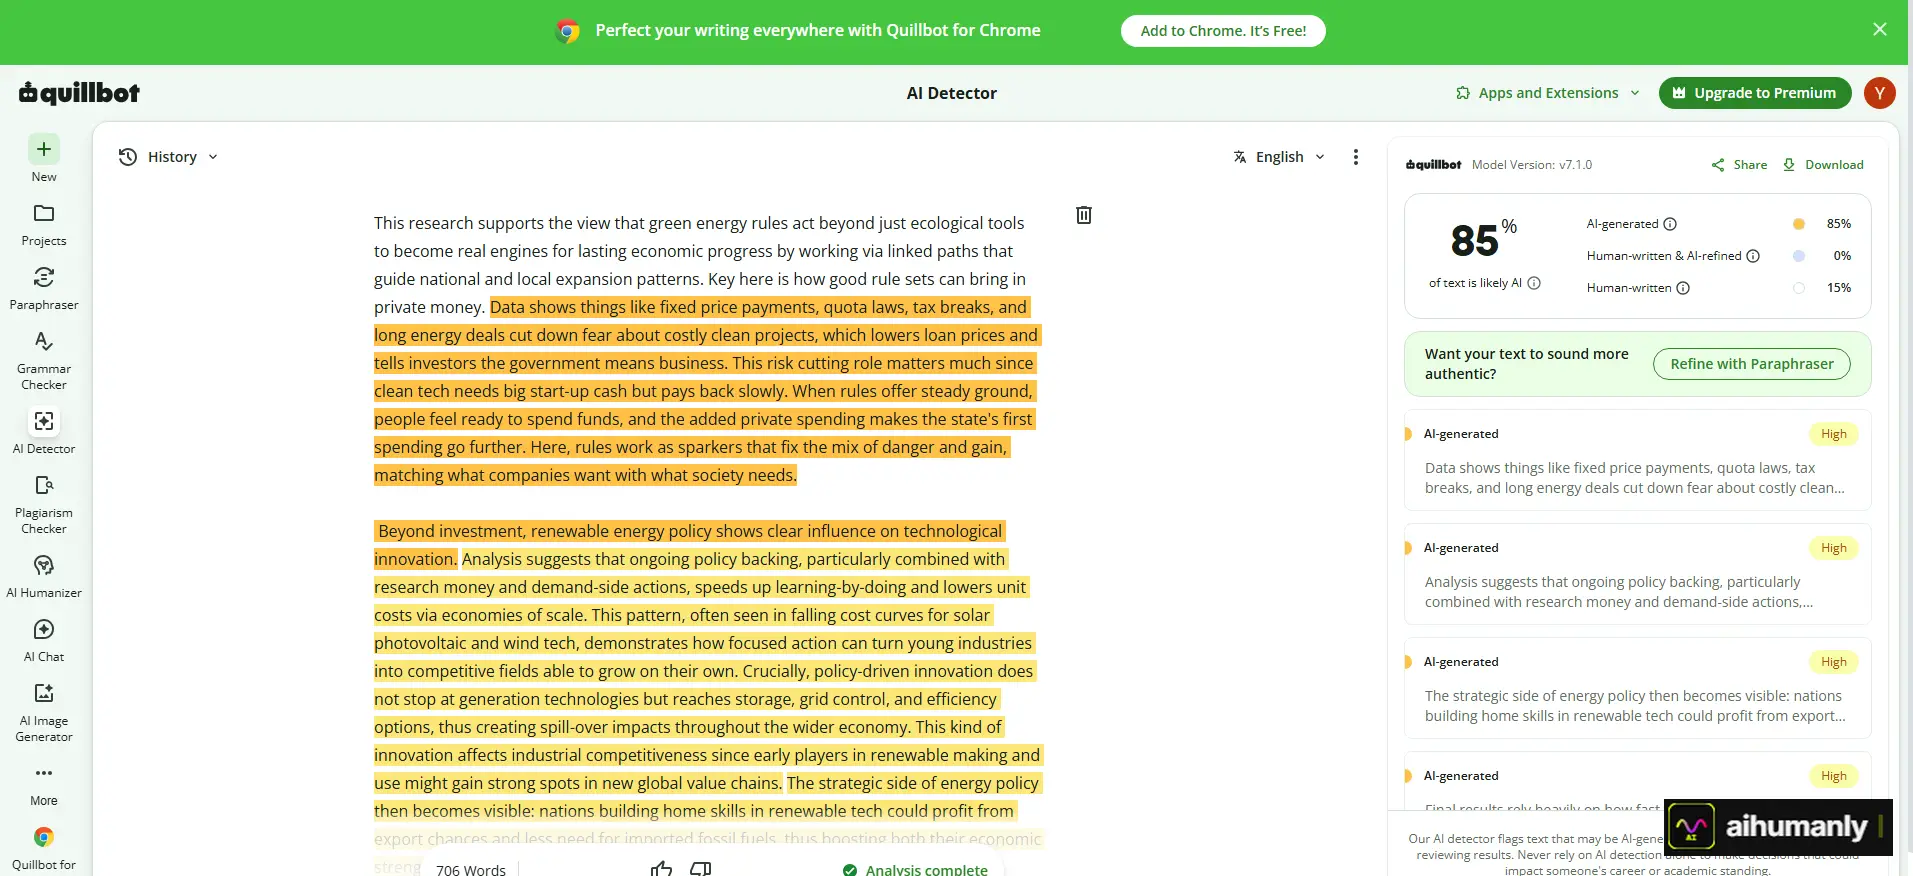Click the AI Detector page title
The height and width of the screenshot is (876, 1913).
coord(951,93)
